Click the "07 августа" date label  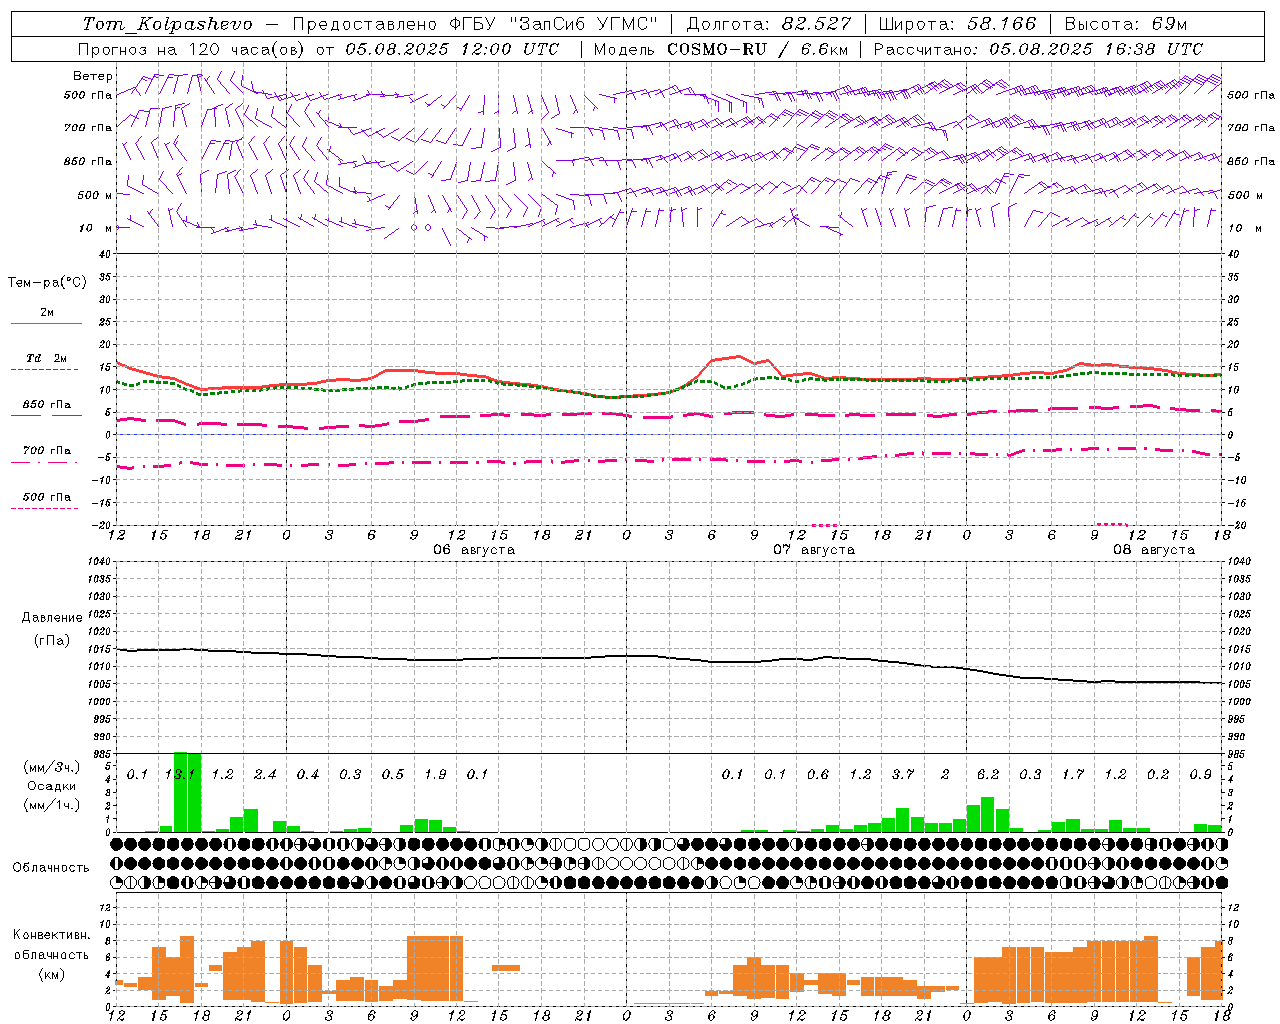pos(814,550)
